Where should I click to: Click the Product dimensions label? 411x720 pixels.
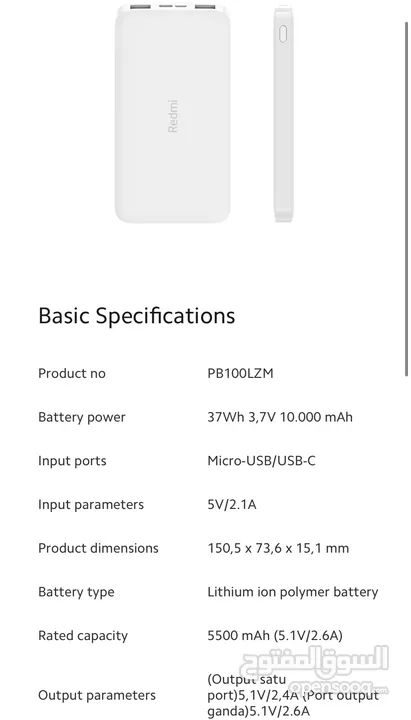tap(98, 548)
